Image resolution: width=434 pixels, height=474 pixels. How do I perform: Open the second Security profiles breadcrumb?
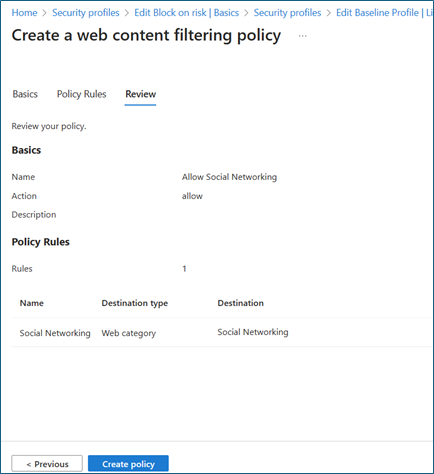[x=287, y=13]
